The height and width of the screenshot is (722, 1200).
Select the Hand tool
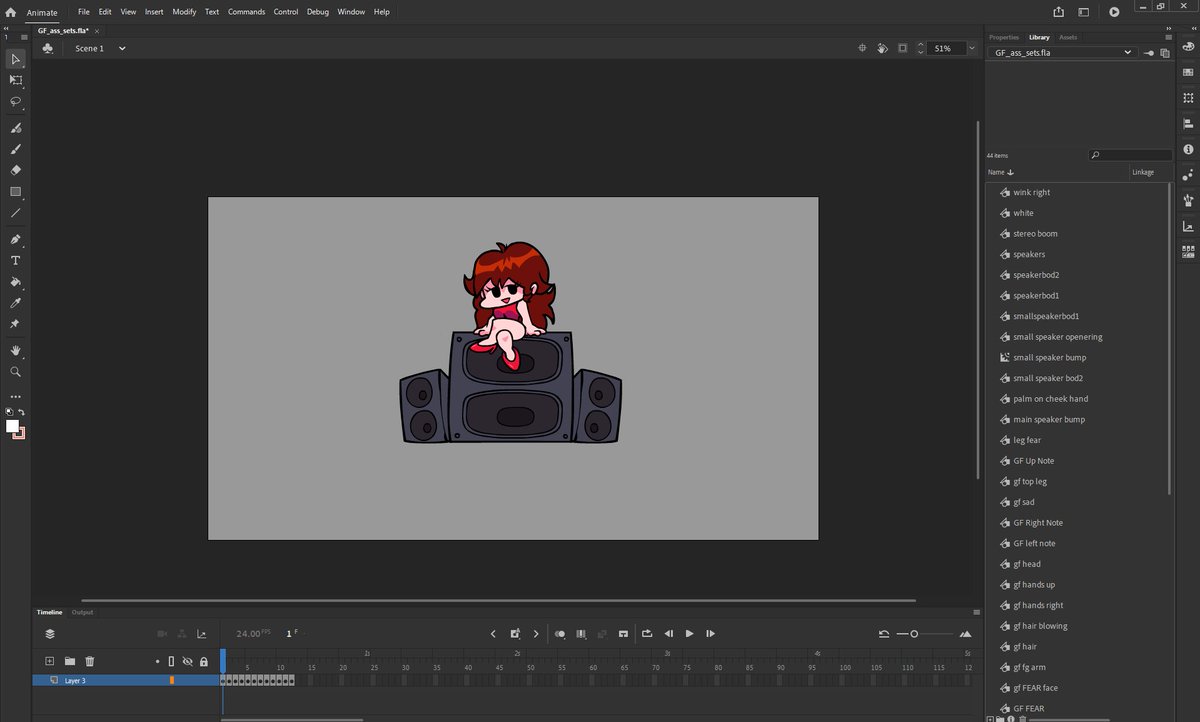click(x=15, y=351)
